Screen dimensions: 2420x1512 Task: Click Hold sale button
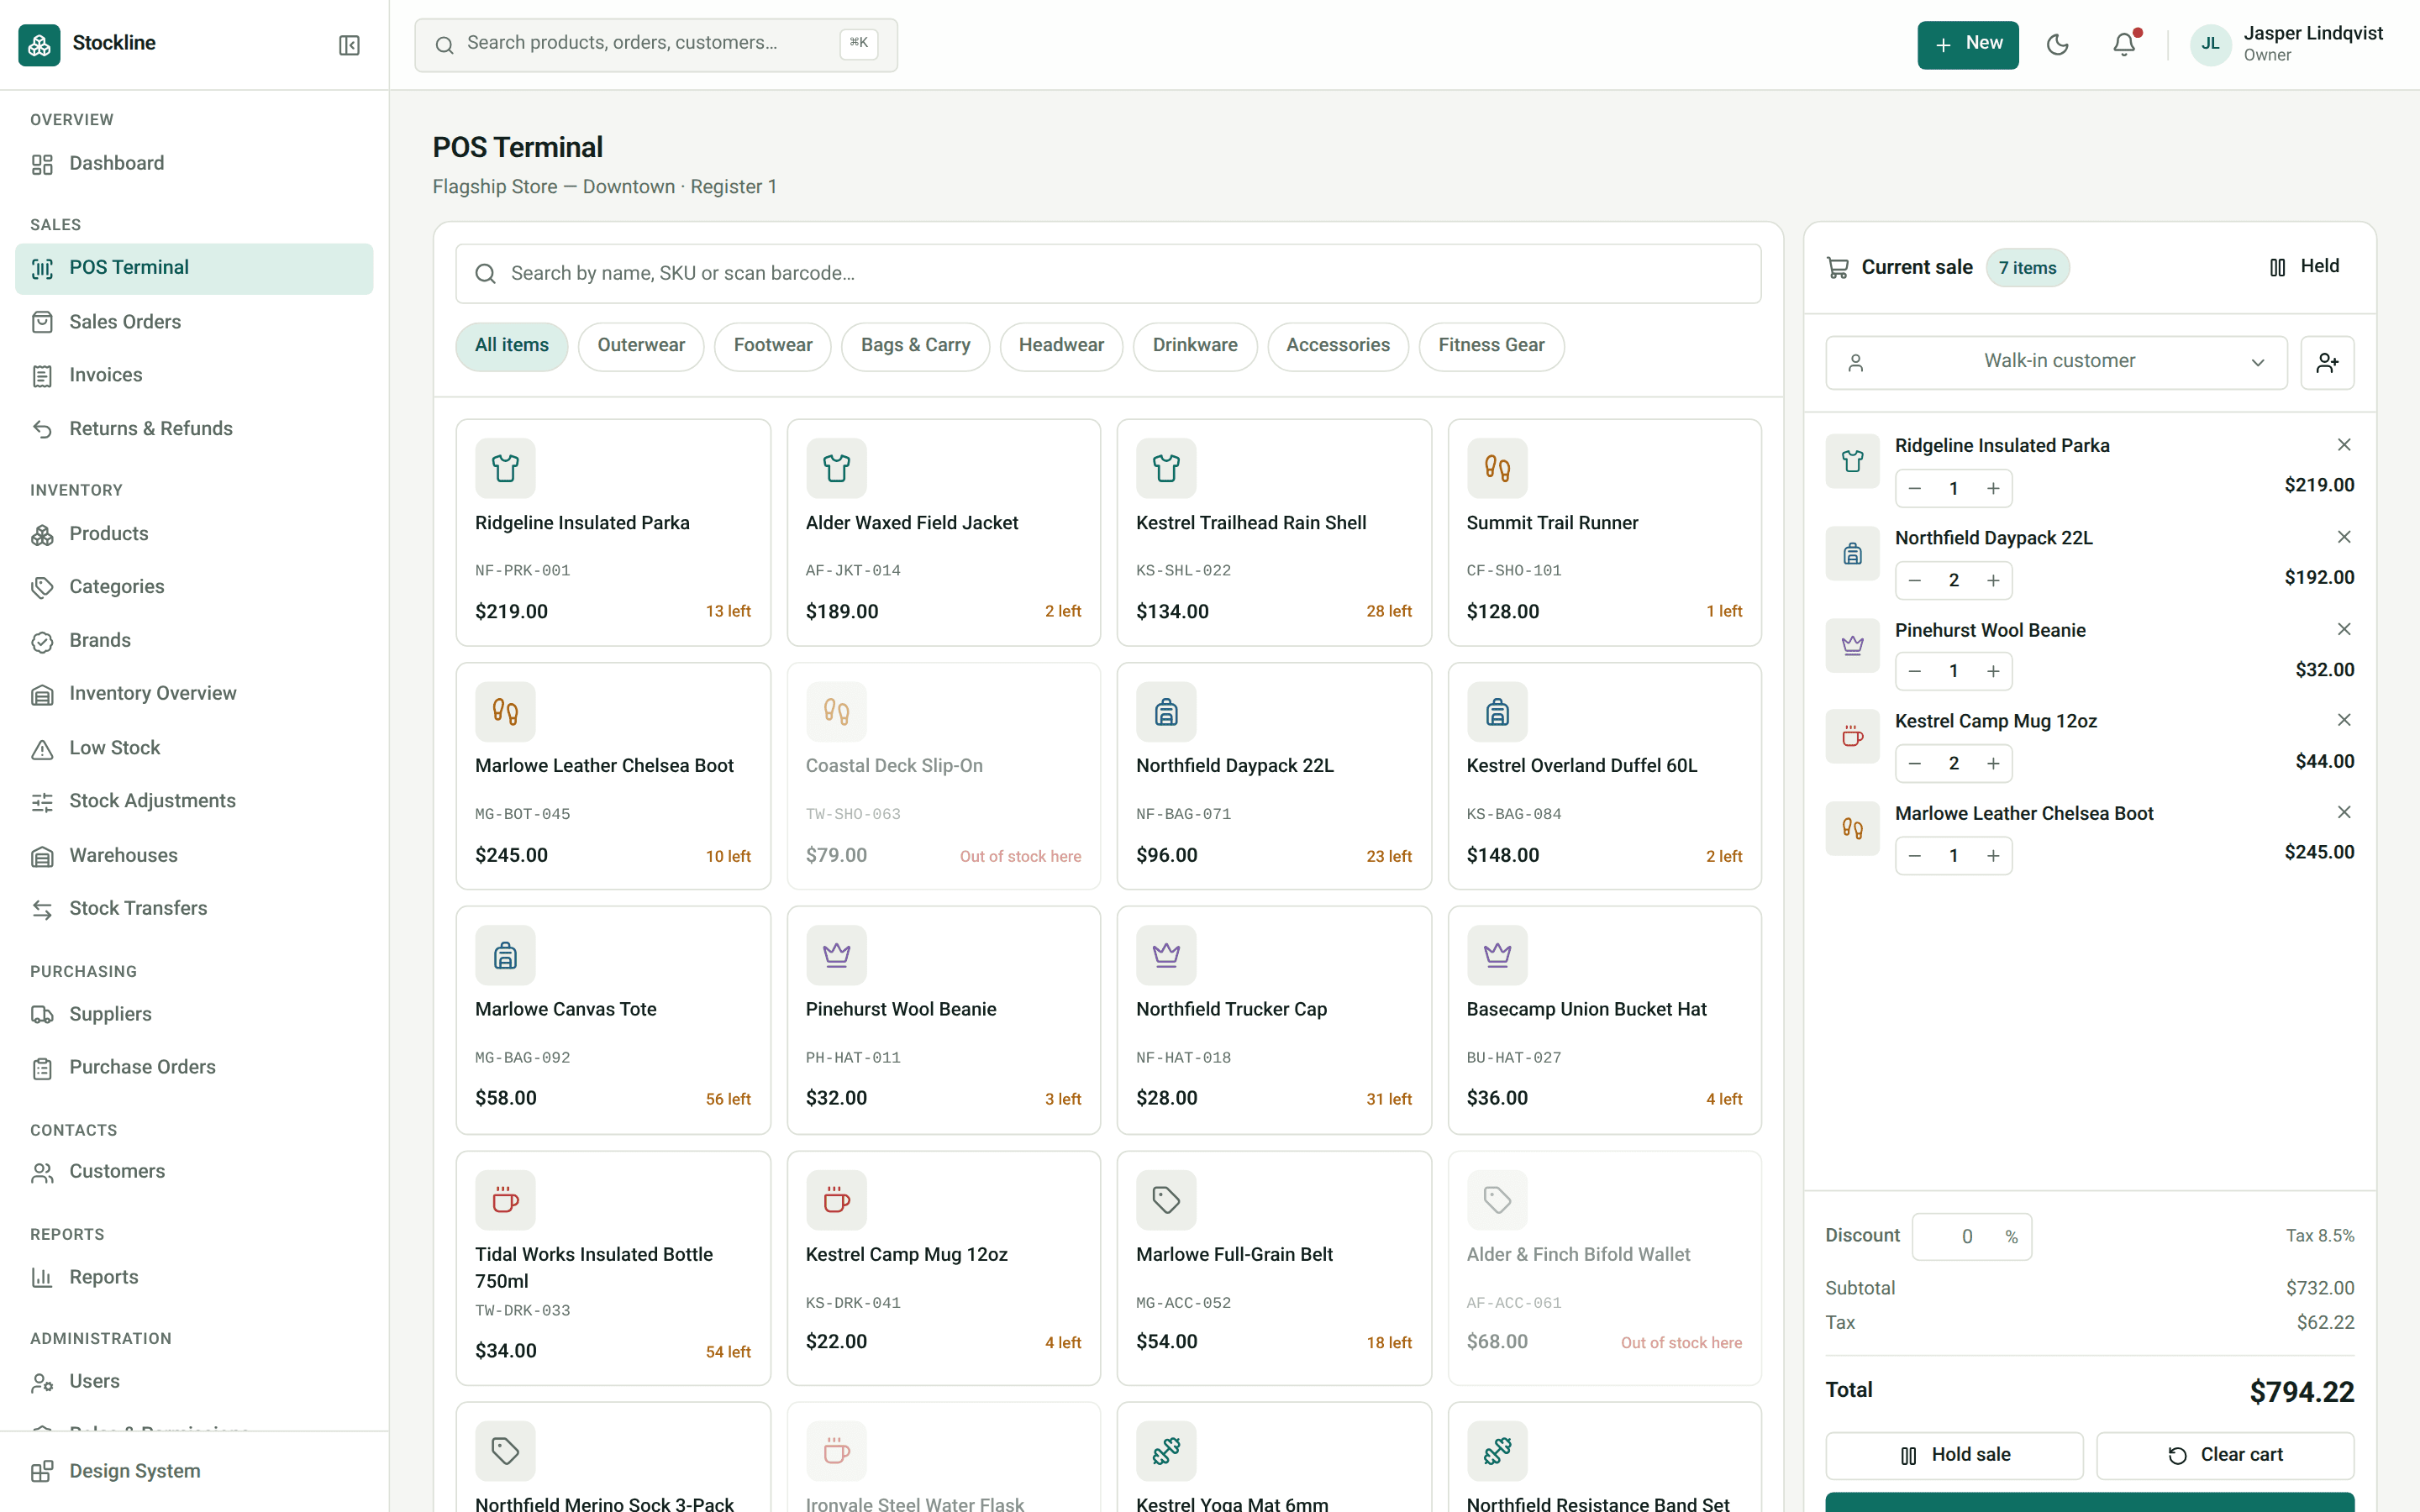click(1954, 1455)
